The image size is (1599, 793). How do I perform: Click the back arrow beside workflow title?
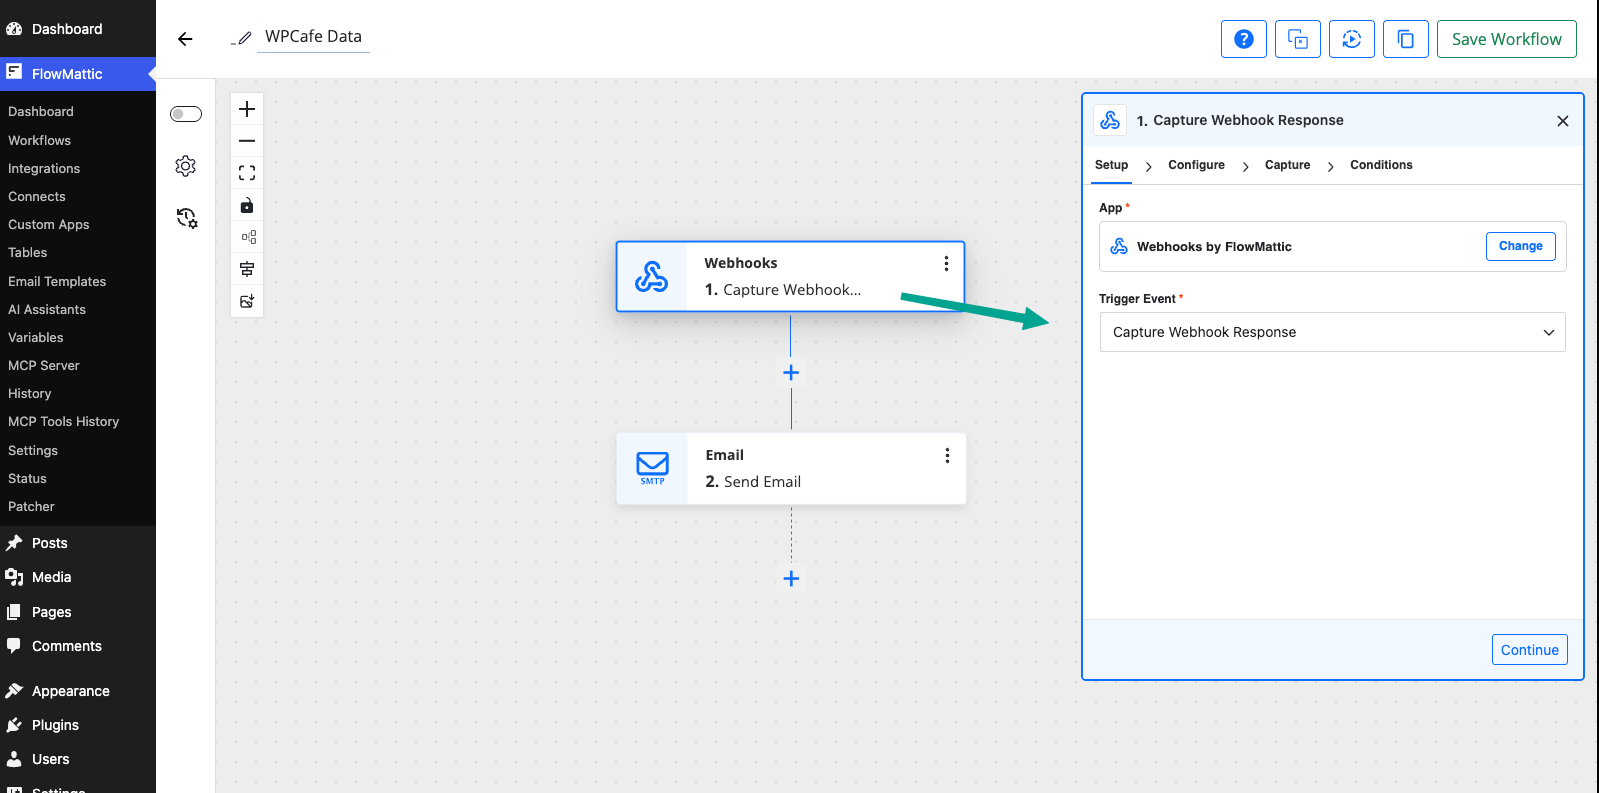[x=185, y=39]
